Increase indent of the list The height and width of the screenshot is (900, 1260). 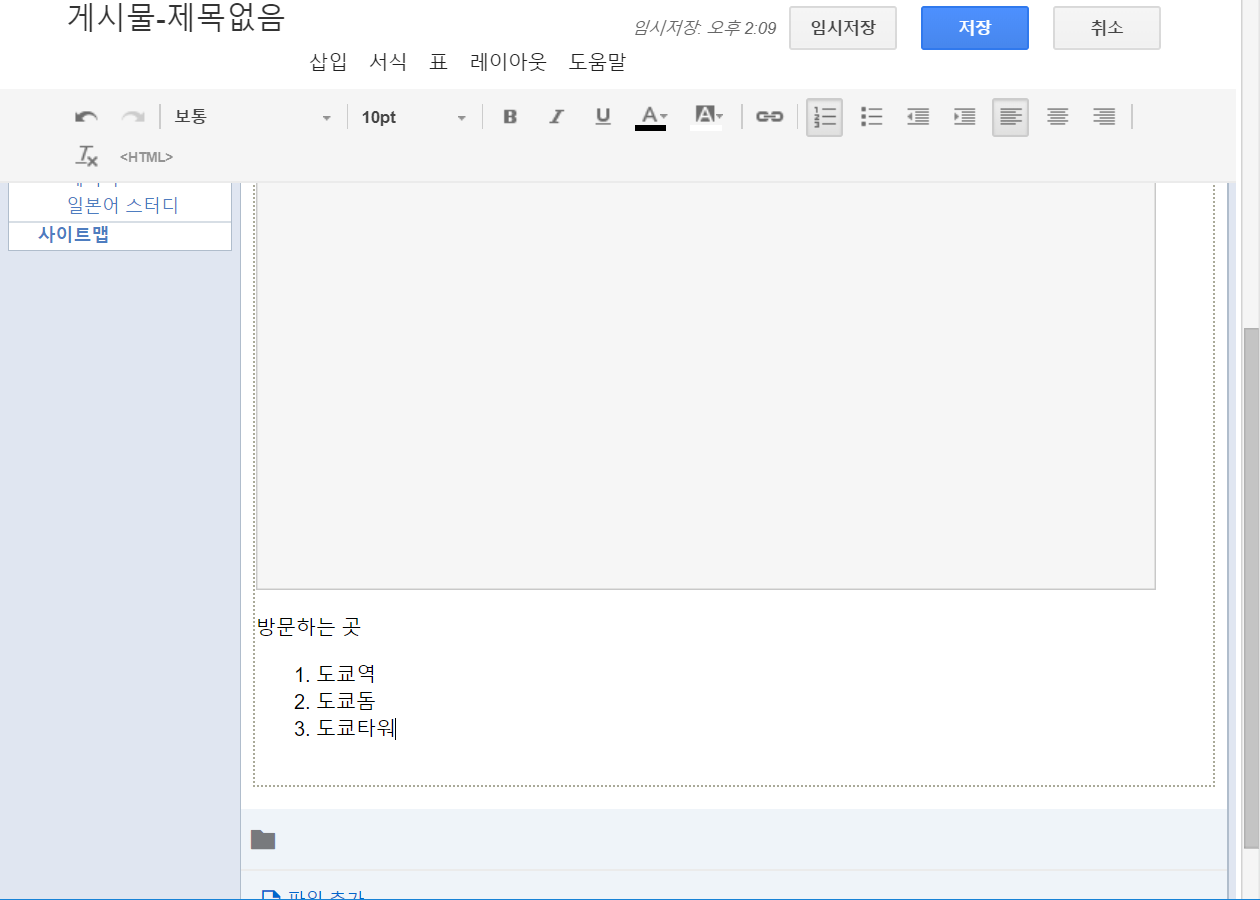(964, 117)
